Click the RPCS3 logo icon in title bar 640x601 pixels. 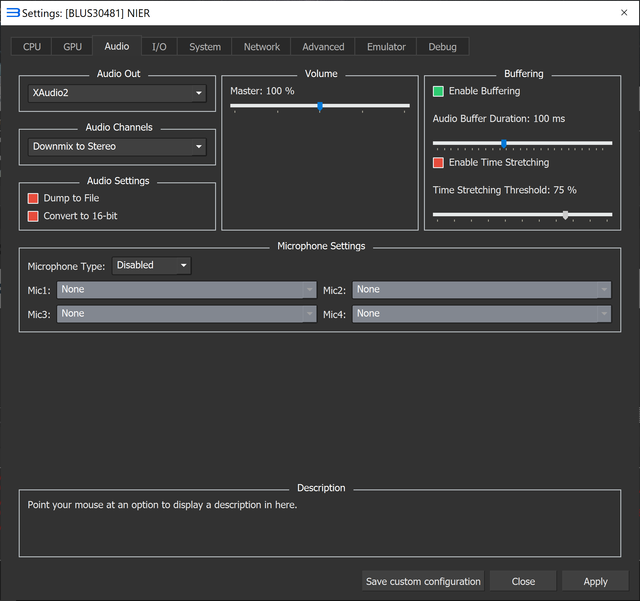click(13, 13)
